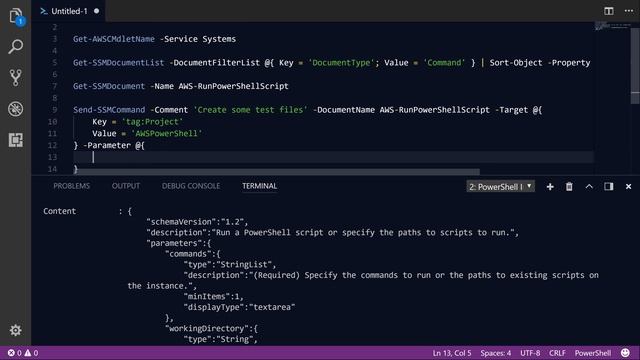The height and width of the screenshot is (360, 640).
Task: Click the vertical editor scrollbar
Action: (635, 65)
